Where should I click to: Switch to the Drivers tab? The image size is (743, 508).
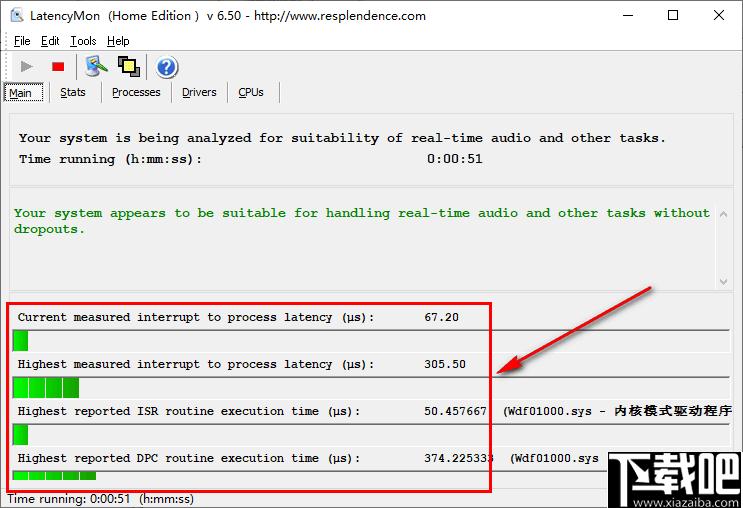point(199,92)
